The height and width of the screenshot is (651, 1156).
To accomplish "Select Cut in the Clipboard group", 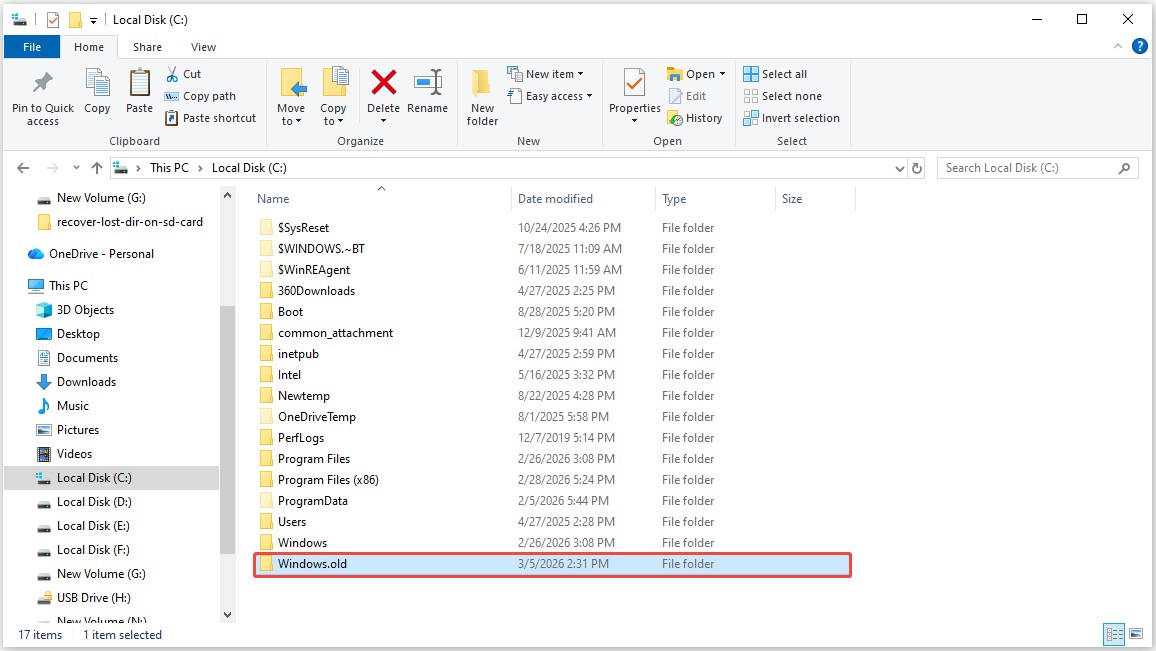I will [184, 74].
